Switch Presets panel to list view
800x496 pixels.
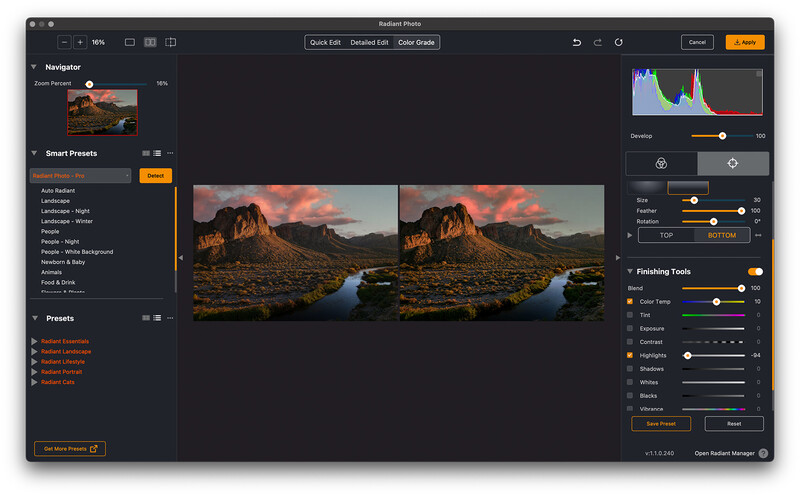[x=157, y=318]
